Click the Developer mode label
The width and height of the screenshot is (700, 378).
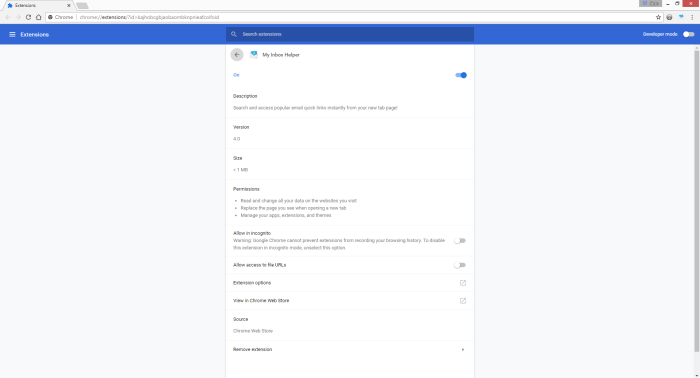pyautogui.click(x=660, y=34)
